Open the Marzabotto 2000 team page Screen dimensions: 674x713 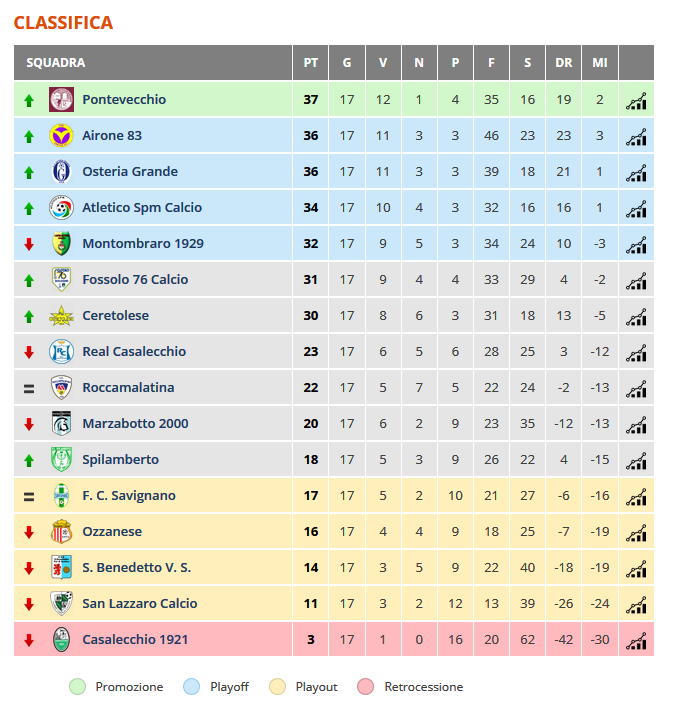click(x=135, y=423)
